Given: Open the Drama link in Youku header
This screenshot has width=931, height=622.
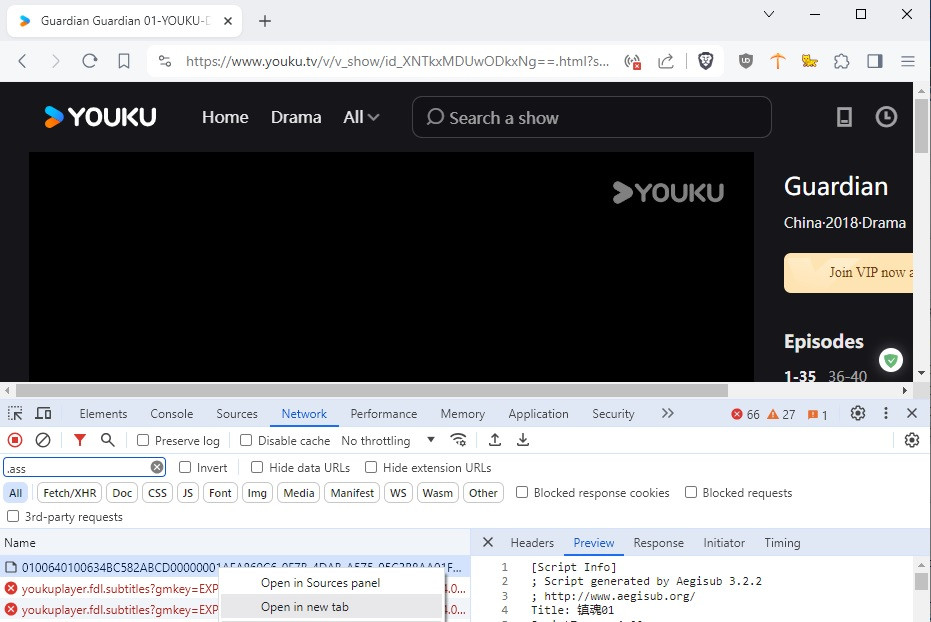Looking at the screenshot, I should (296, 117).
